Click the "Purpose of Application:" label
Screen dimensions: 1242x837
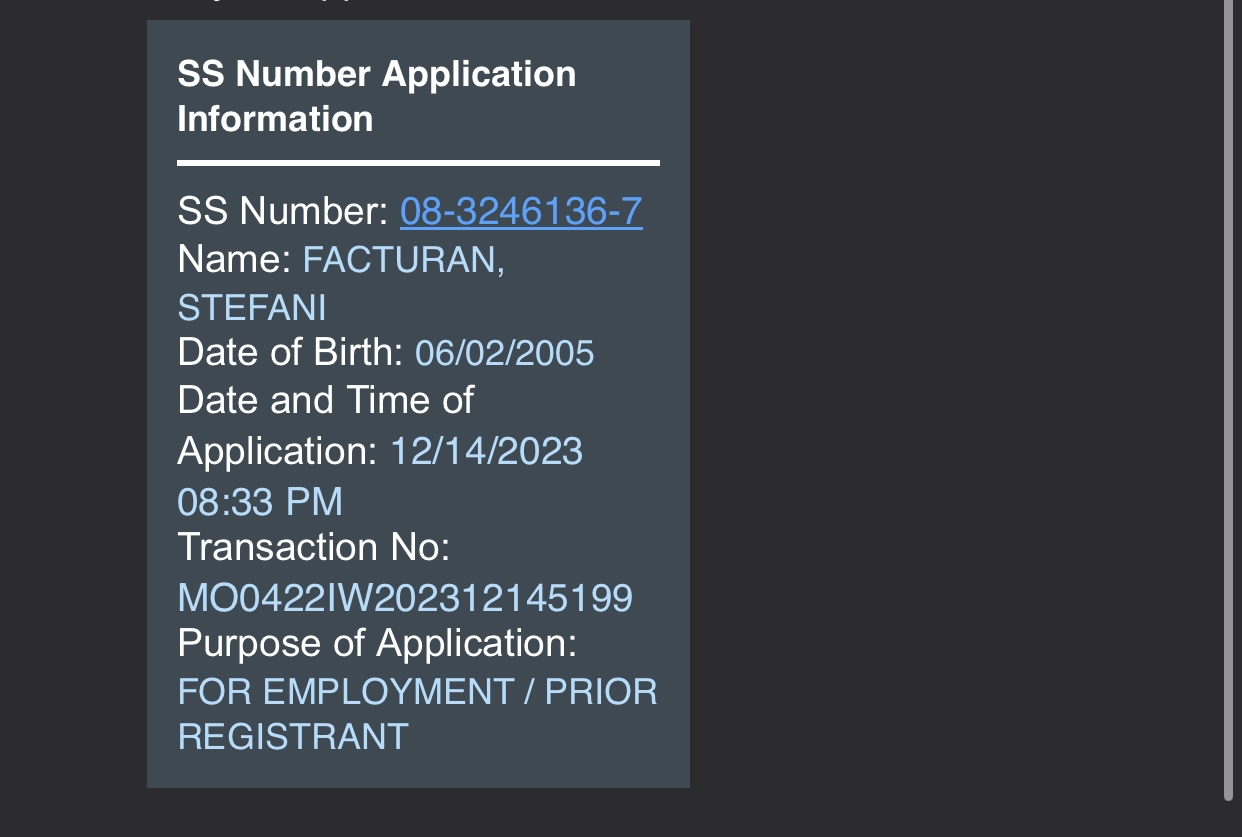377,643
